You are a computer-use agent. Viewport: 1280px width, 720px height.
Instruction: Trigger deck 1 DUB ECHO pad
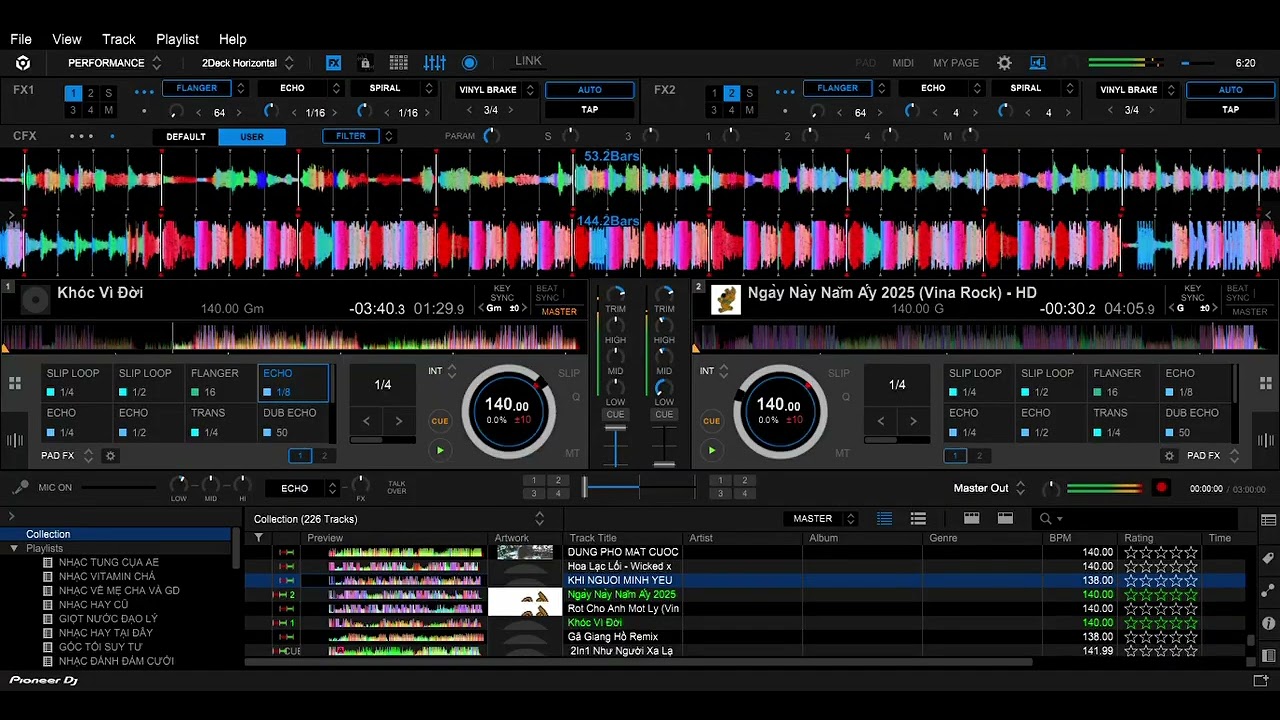295,423
